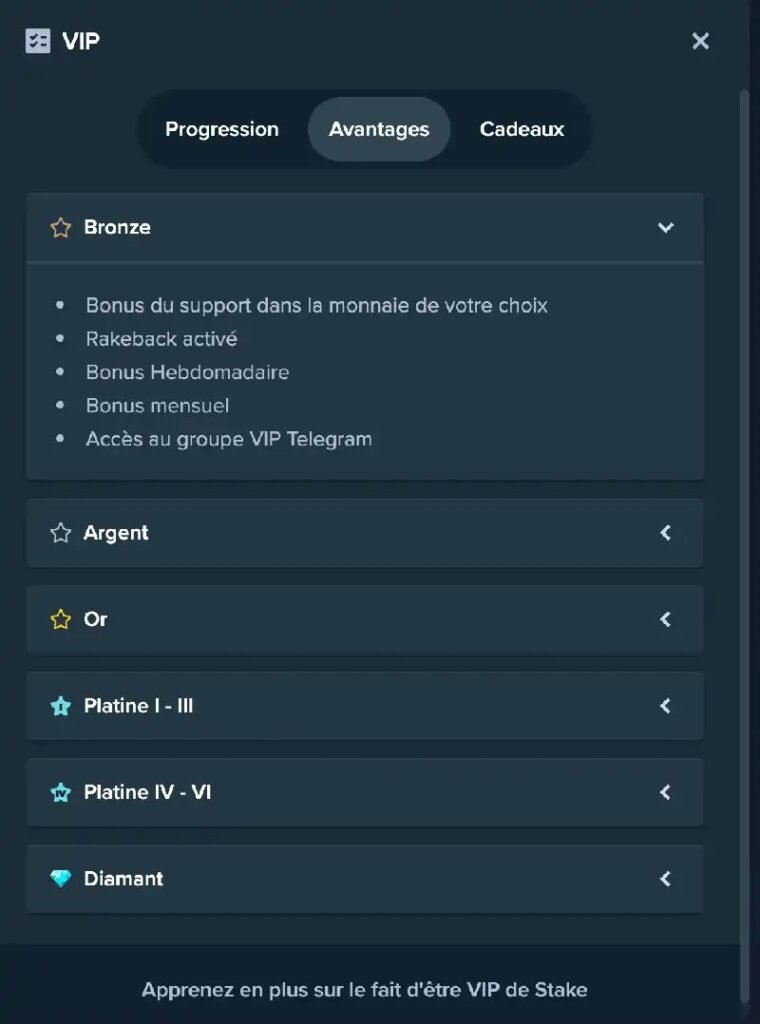760x1024 pixels.
Task: Switch to the Progression tab
Action: tap(222, 129)
